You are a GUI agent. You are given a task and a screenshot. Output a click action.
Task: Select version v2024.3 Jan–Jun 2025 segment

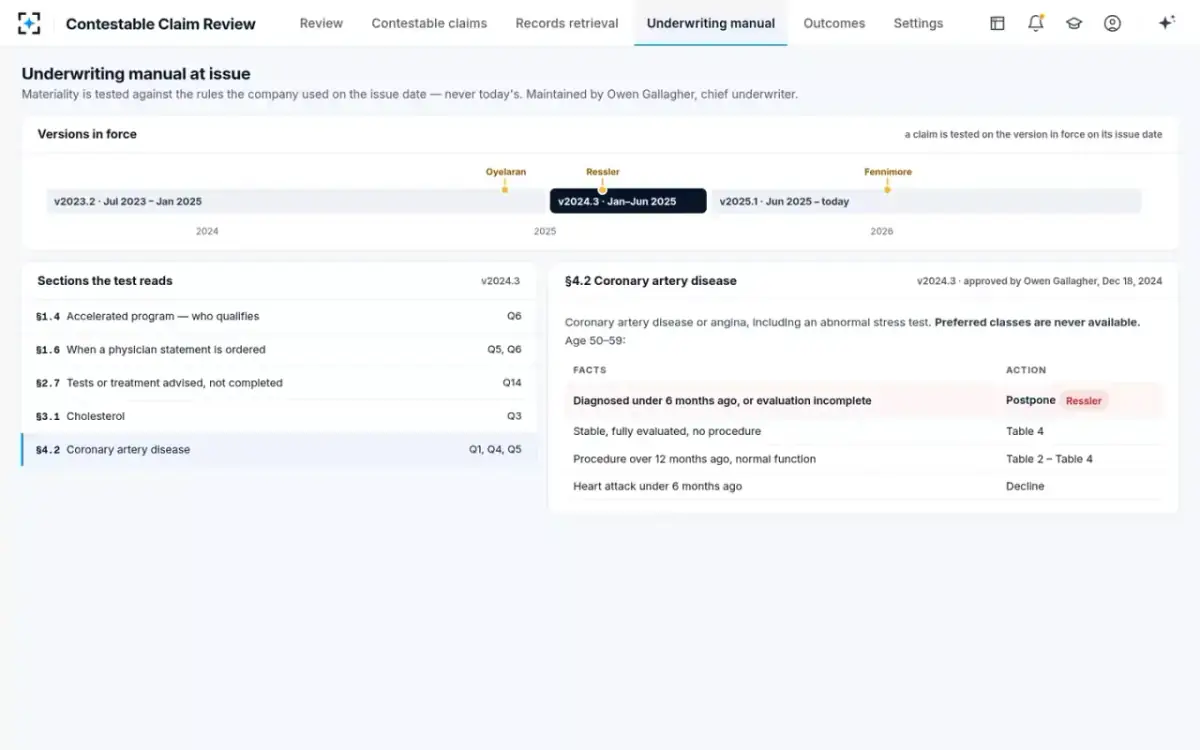628,201
